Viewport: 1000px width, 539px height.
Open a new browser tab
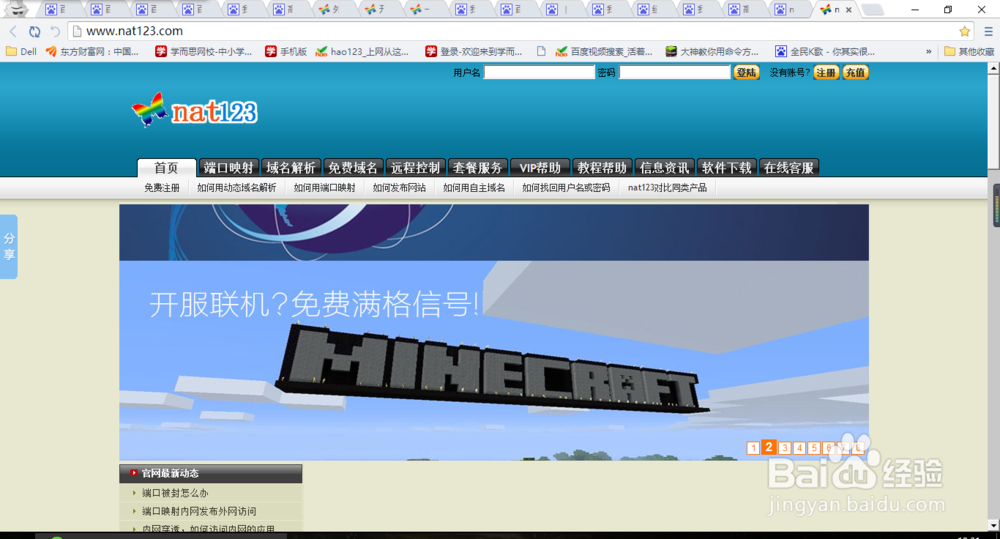(x=872, y=10)
